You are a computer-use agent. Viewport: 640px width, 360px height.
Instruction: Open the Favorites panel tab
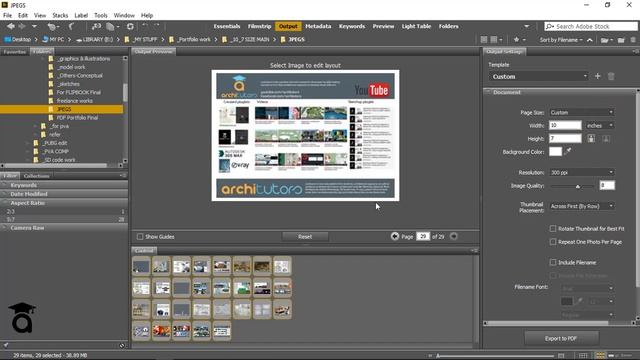pyautogui.click(x=15, y=52)
